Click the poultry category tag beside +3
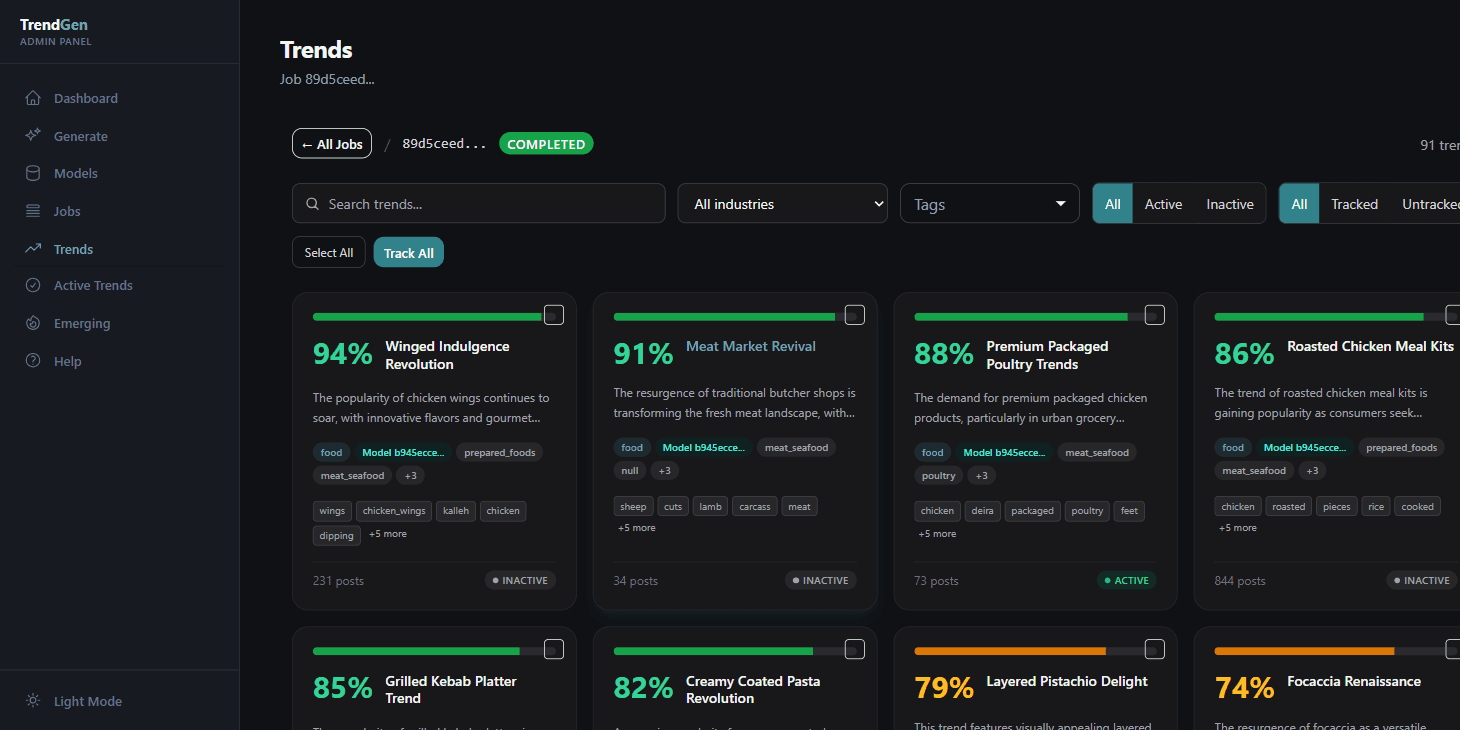The height and width of the screenshot is (730, 1460). click(939, 475)
